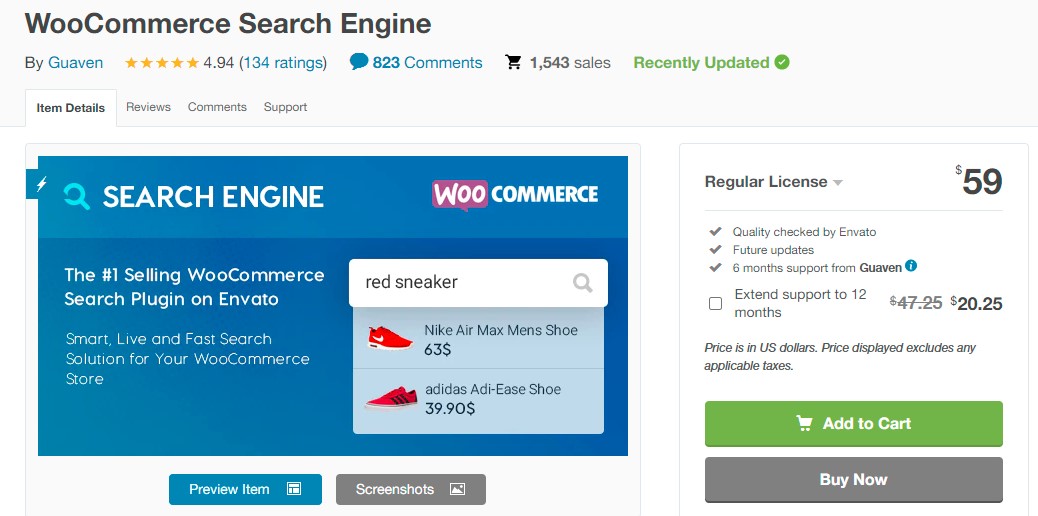Click the WooCommerce logo in the banner
Image resolution: width=1038 pixels, height=516 pixels.
(x=515, y=195)
